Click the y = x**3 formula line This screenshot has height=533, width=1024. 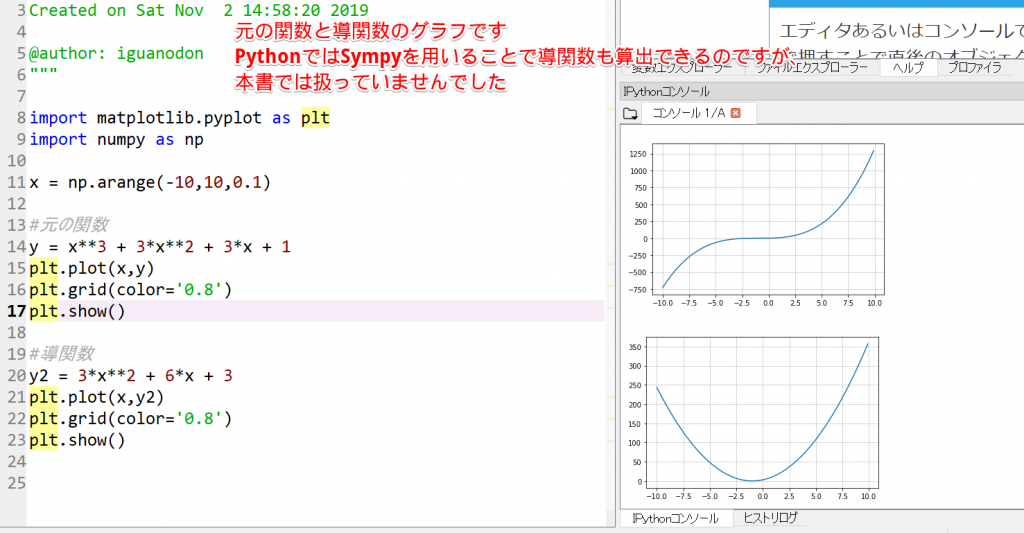pos(160,246)
